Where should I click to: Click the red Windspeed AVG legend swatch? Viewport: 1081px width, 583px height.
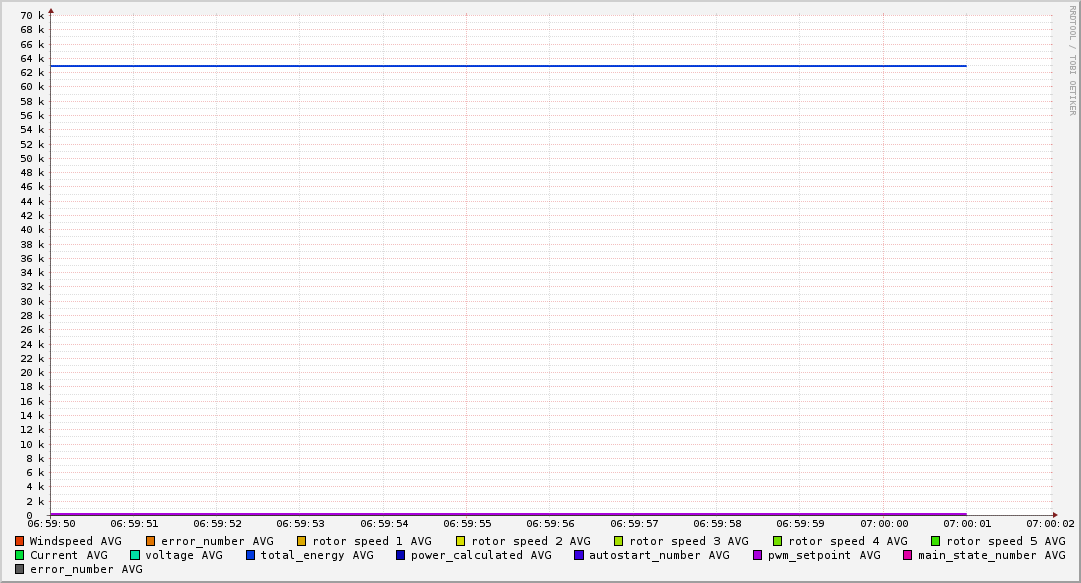(x=20, y=541)
